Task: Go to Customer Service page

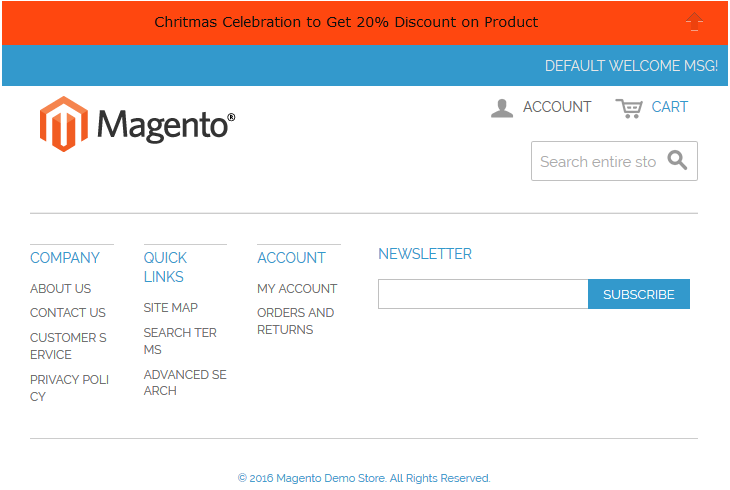Action: pos(68,346)
